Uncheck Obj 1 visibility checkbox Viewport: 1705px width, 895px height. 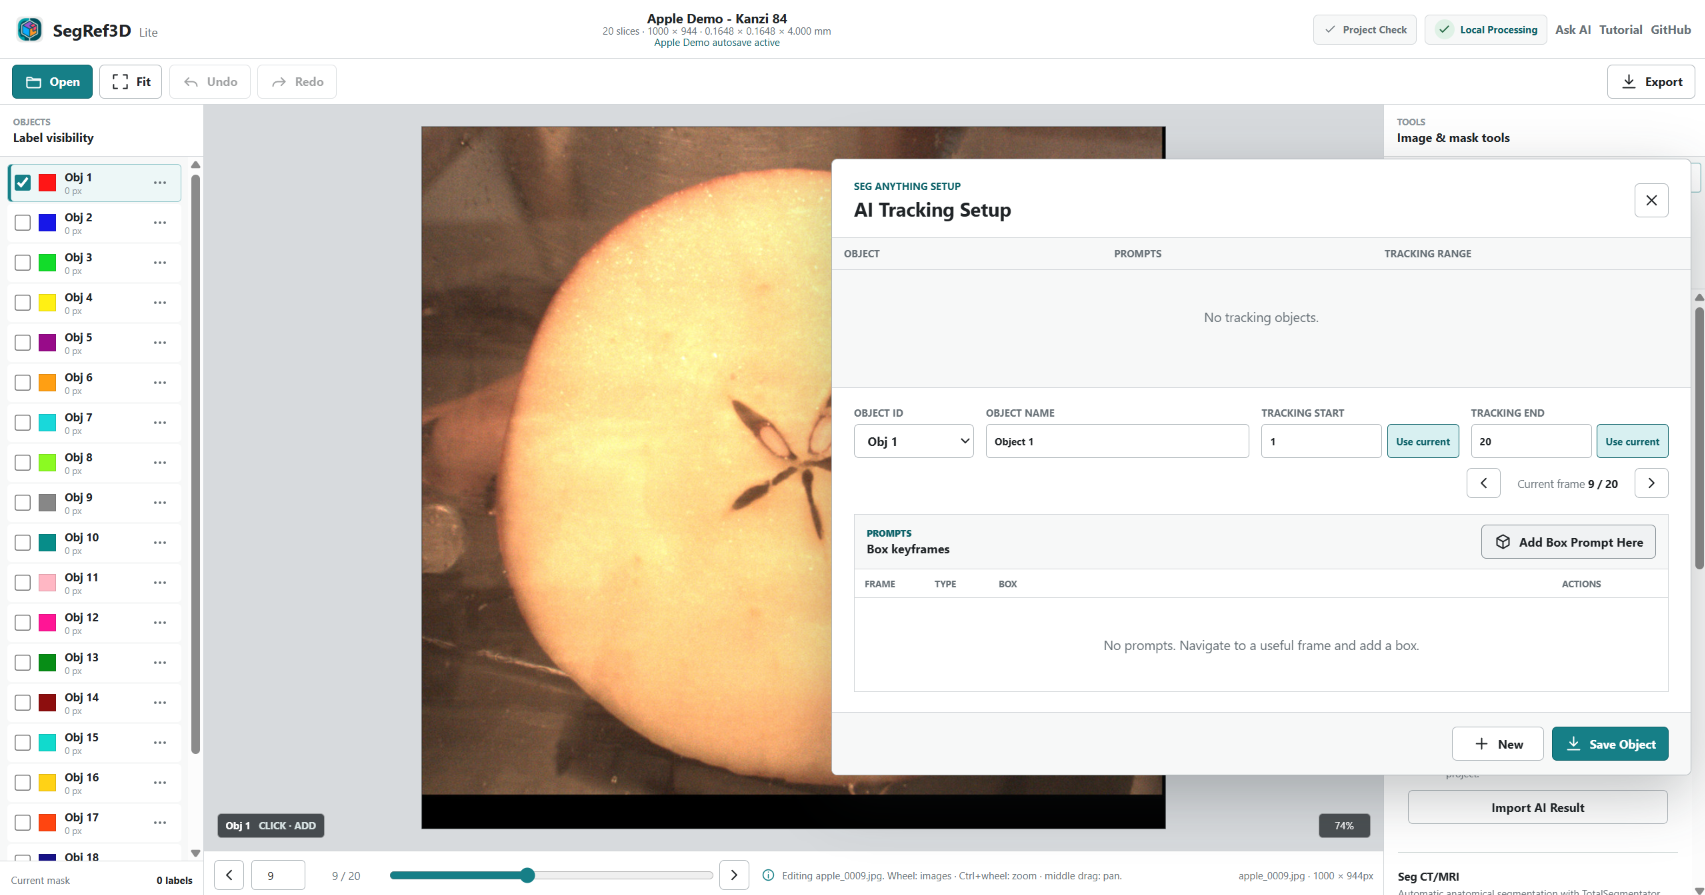[23, 183]
